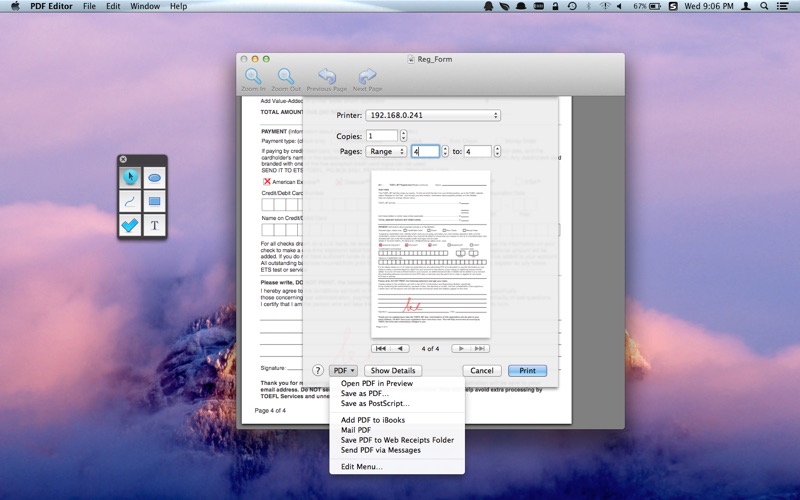Click the Print button
Image resolution: width=800 pixels, height=500 pixels.
pyautogui.click(x=528, y=370)
